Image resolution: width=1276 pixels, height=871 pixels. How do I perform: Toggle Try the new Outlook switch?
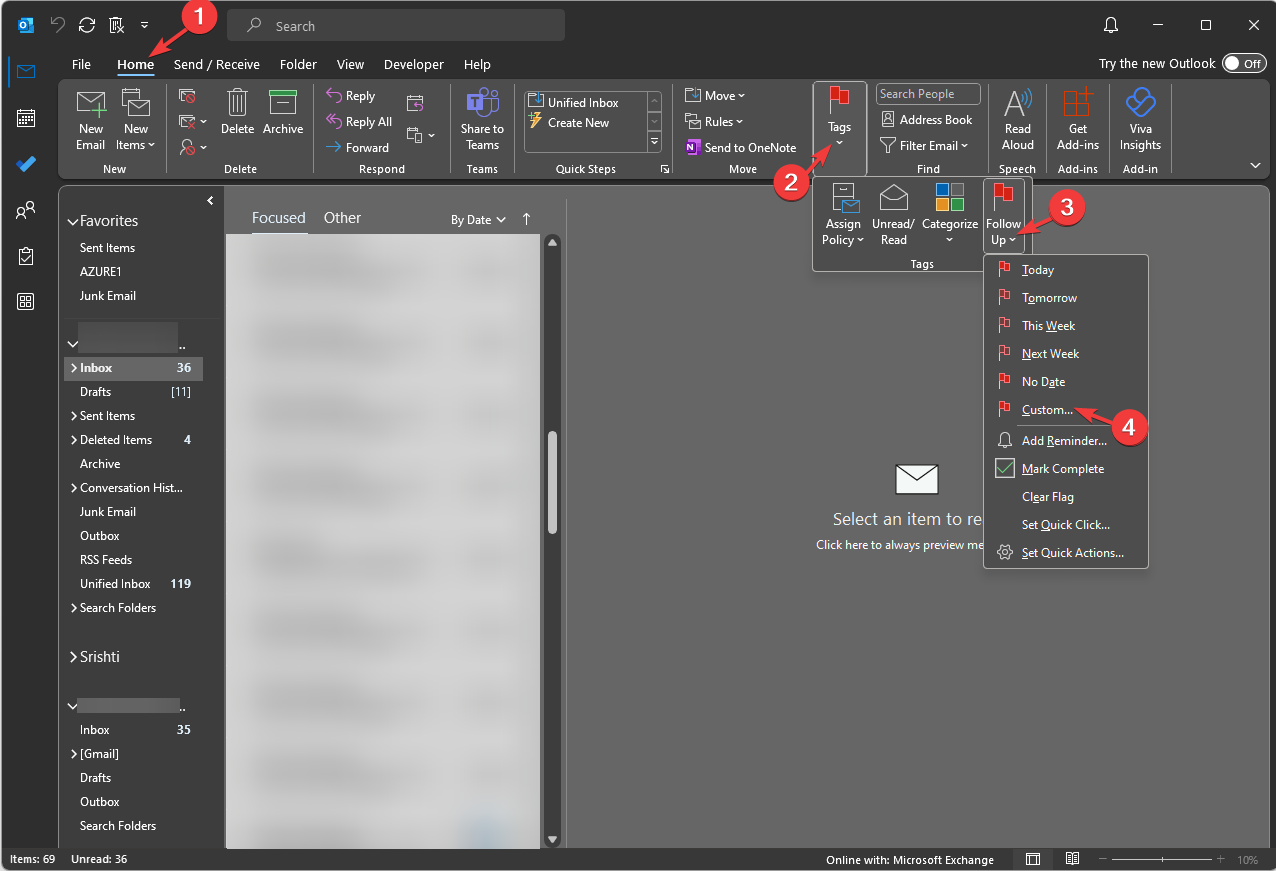[x=1244, y=63]
